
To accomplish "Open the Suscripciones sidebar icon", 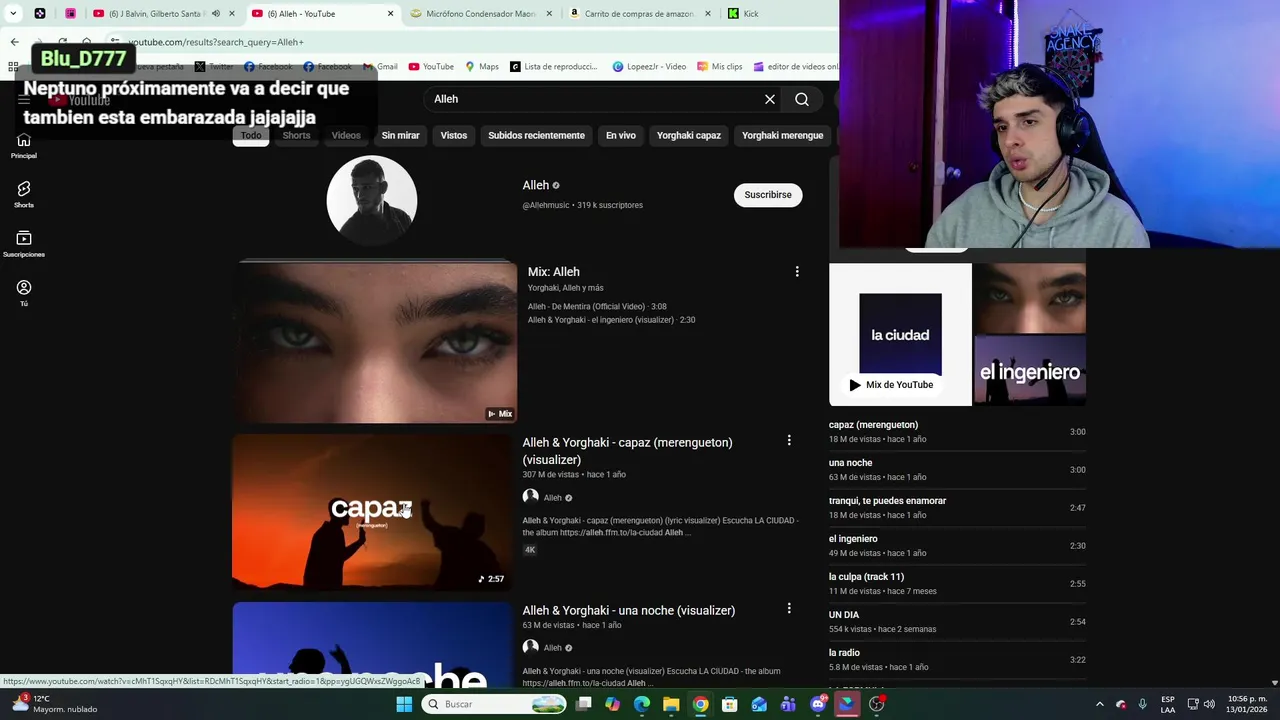I will [24, 243].
